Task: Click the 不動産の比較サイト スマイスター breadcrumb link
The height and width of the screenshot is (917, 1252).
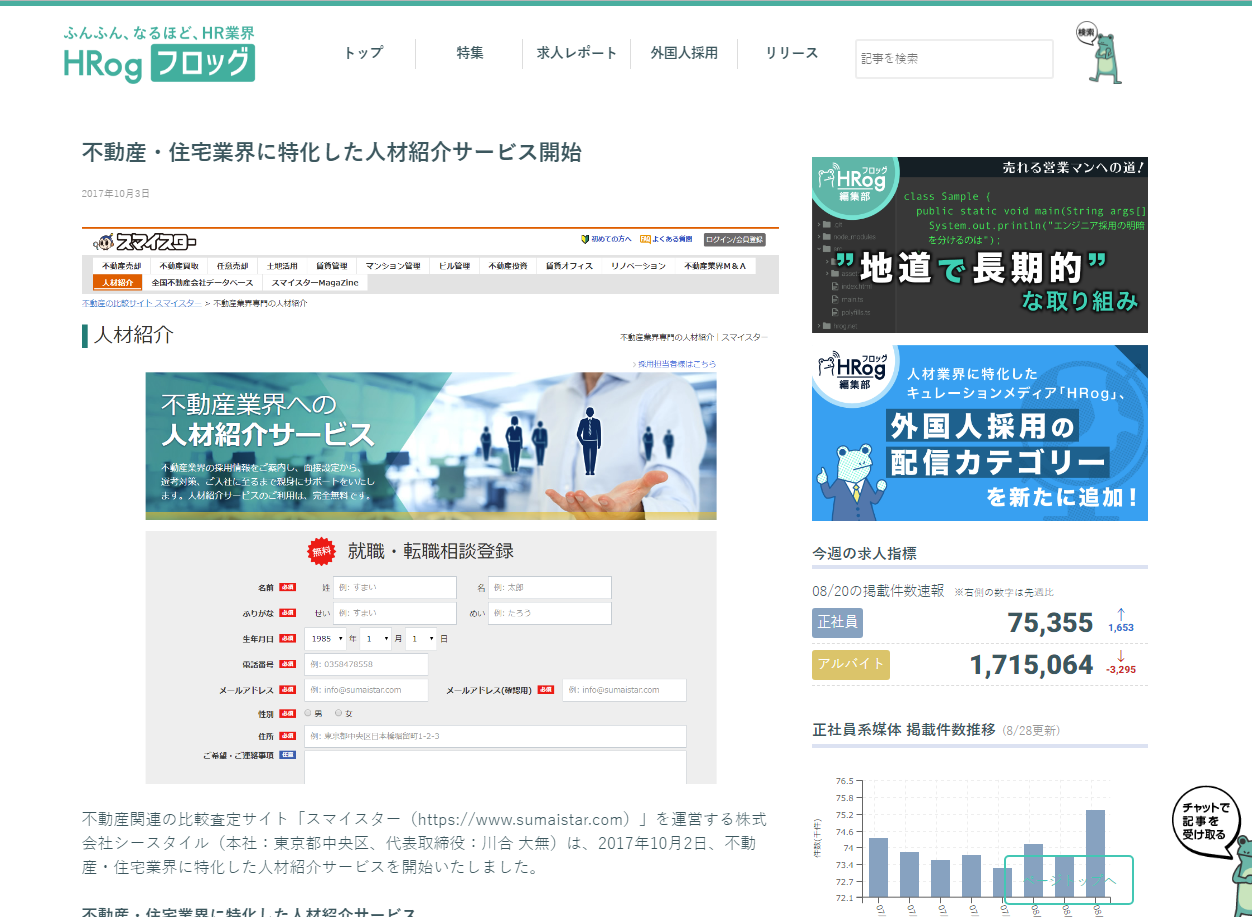Action: pos(141,302)
